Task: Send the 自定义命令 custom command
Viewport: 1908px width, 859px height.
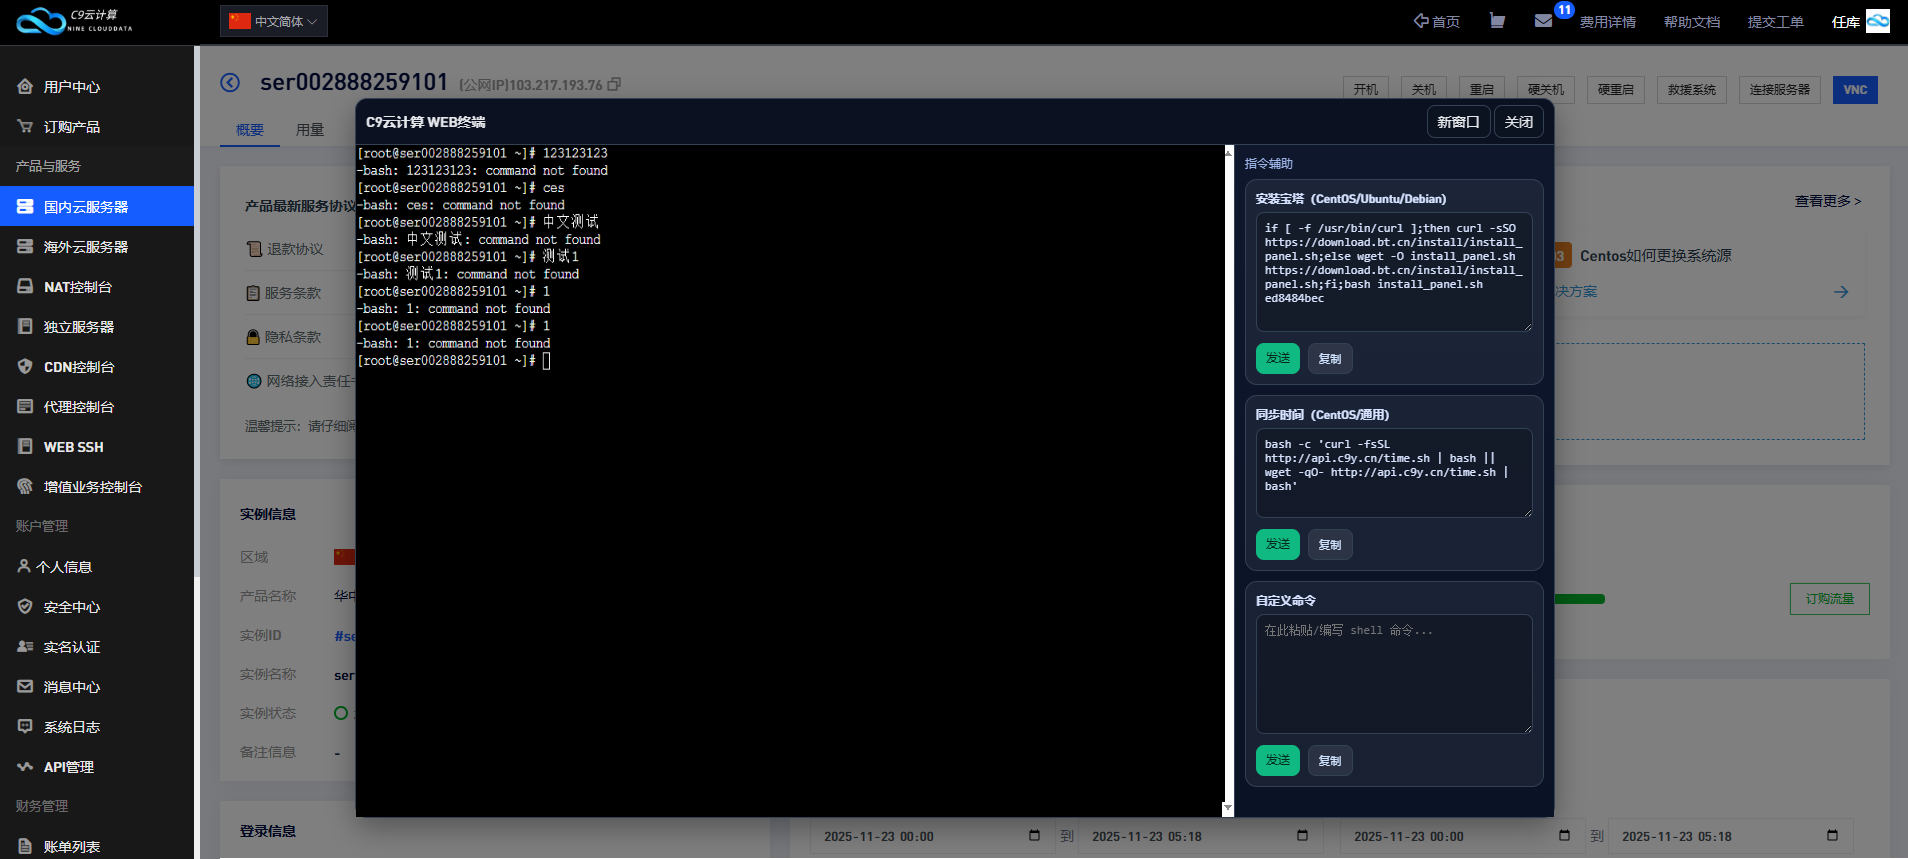Action: tap(1278, 760)
